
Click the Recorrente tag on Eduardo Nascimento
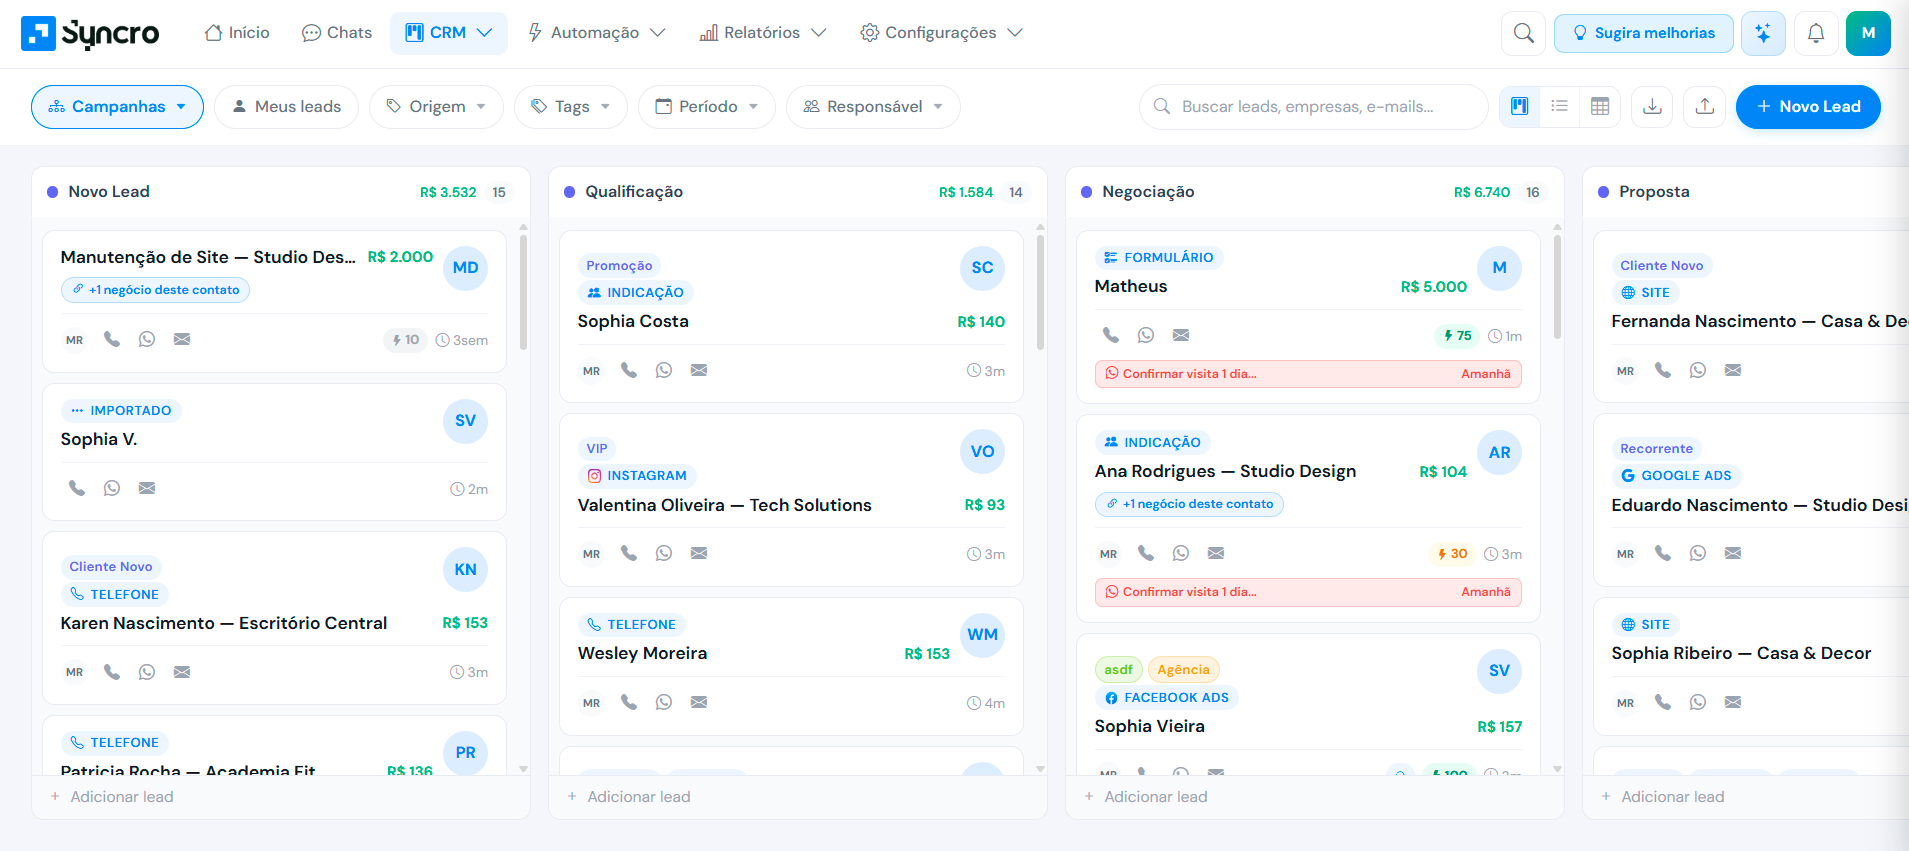1656,448
